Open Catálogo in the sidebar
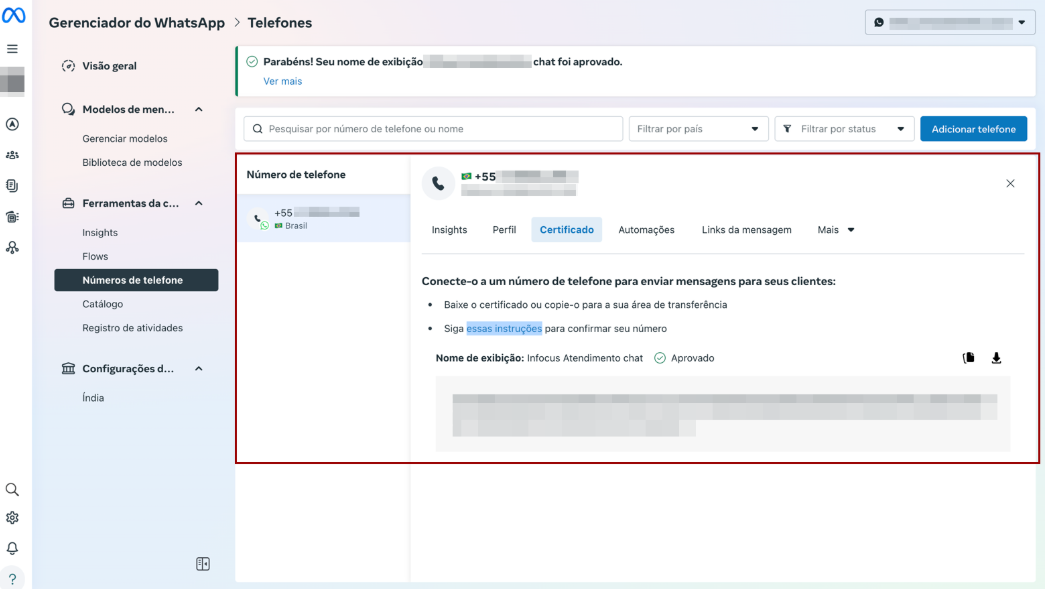Viewport: 1045px width, 589px height. pos(103,304)
